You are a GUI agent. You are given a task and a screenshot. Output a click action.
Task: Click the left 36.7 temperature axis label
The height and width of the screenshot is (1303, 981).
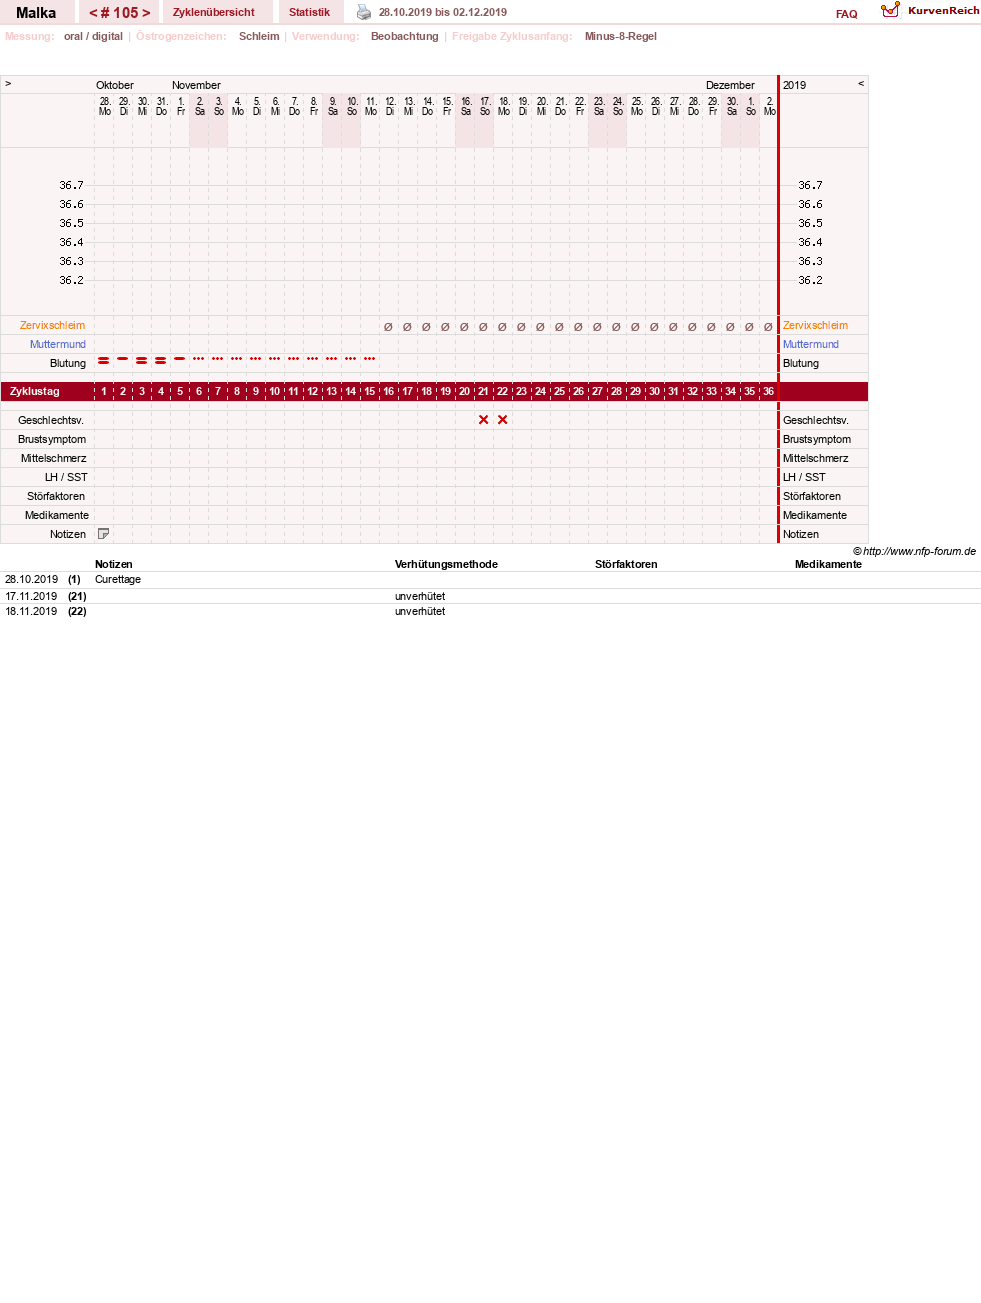coord(71,185)
